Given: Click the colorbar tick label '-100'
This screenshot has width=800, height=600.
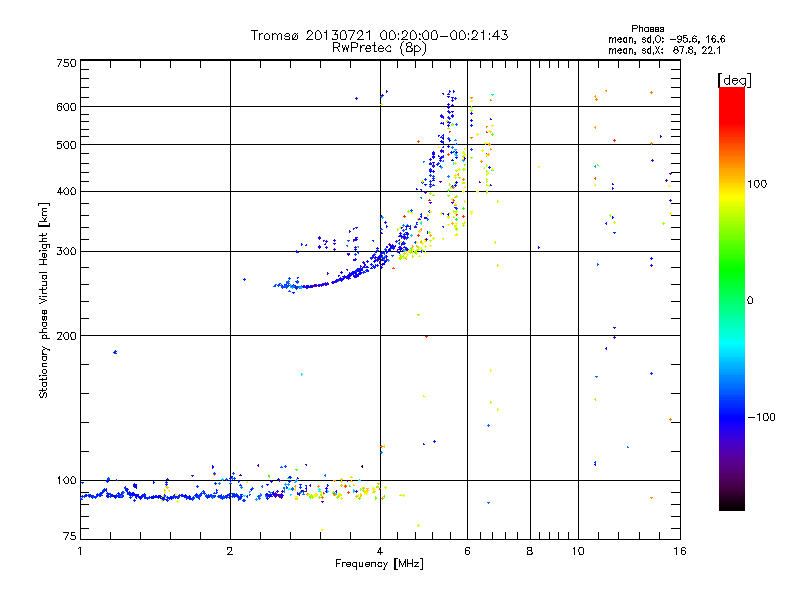Looking at the screenshot, I should [x=761, y=417].
